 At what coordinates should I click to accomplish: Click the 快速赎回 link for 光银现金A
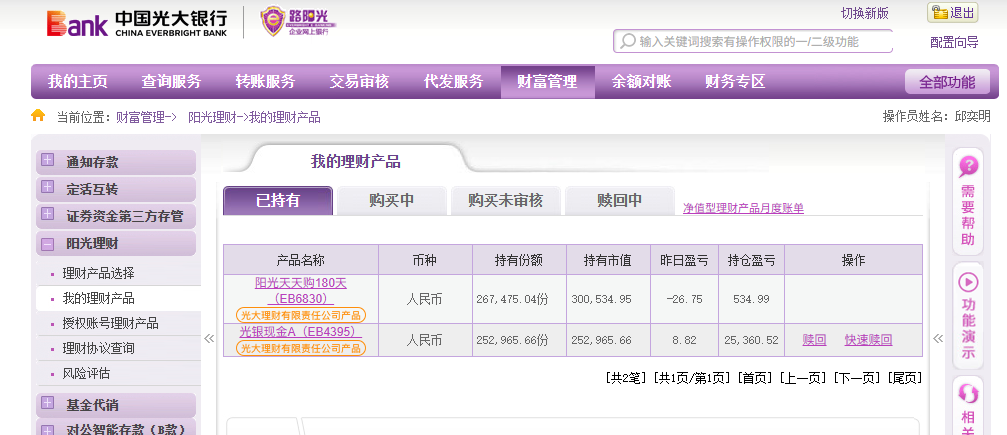tap(867, 340)
